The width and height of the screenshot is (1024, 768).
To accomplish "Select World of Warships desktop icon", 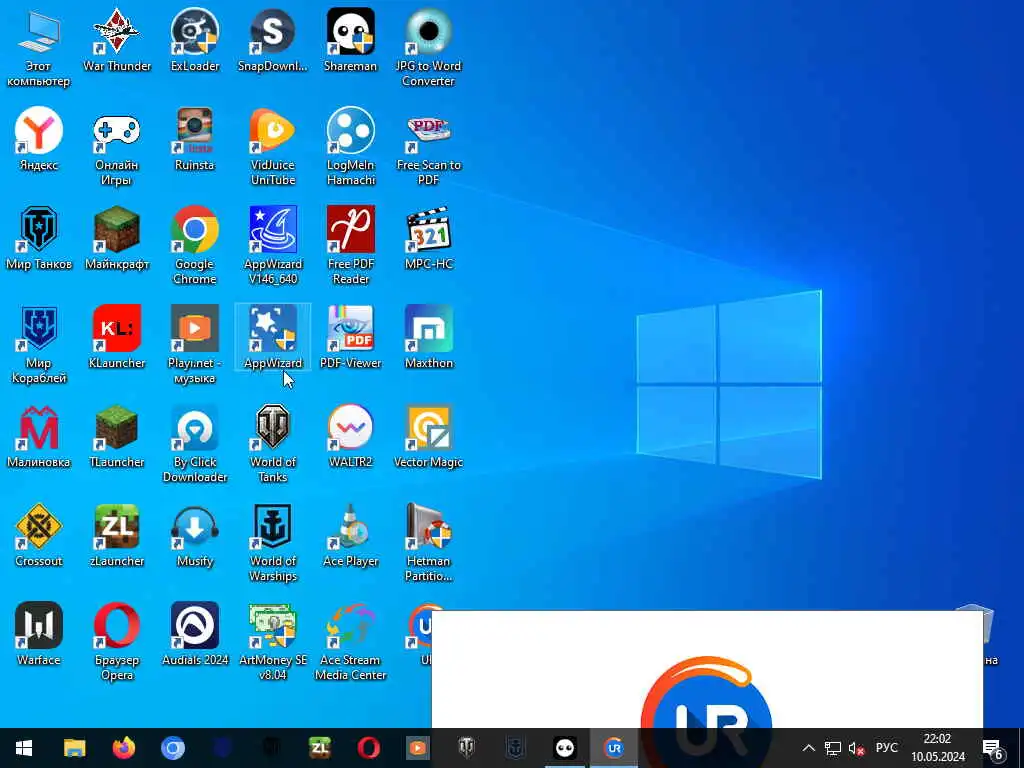I will click(272, 542).
